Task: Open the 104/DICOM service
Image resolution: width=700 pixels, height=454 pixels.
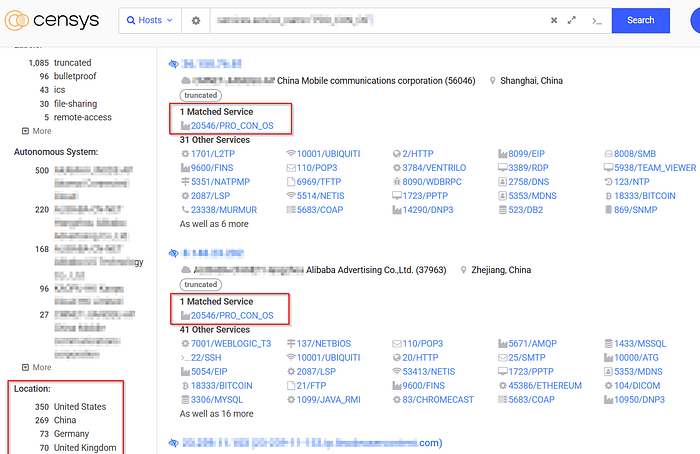Action: [x=637, y=386]
